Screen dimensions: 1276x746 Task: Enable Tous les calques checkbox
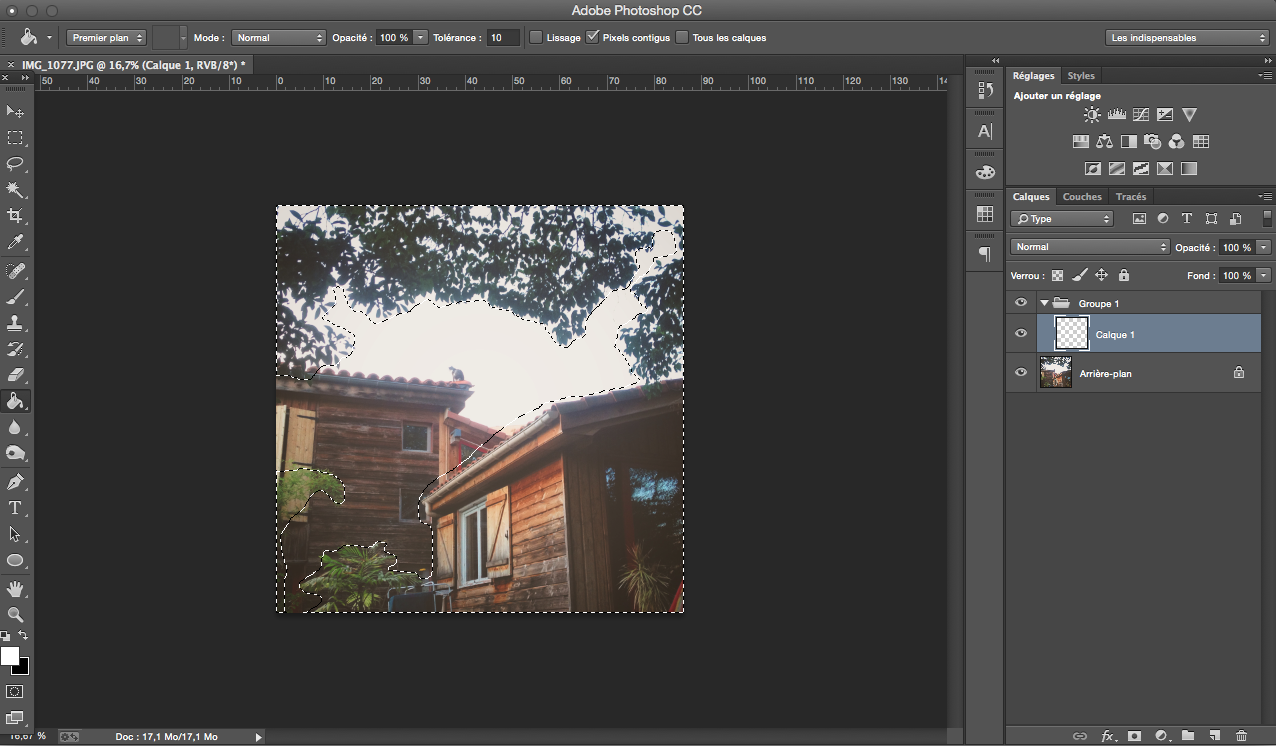[x=682, y=37]
